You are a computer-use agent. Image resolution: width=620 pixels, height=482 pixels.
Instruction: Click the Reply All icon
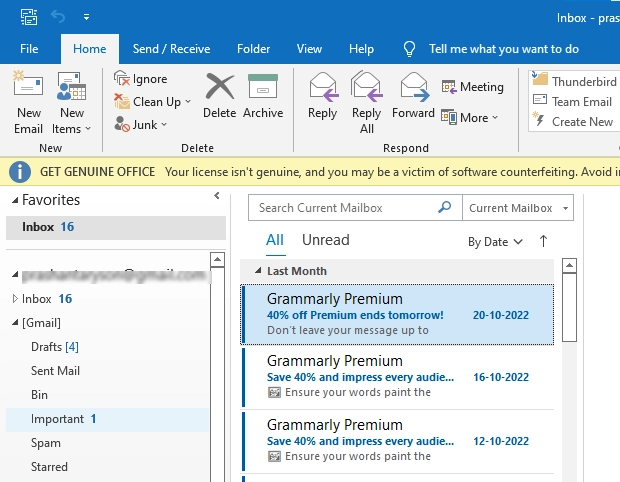pyautogui.click(x=366, y=85)
